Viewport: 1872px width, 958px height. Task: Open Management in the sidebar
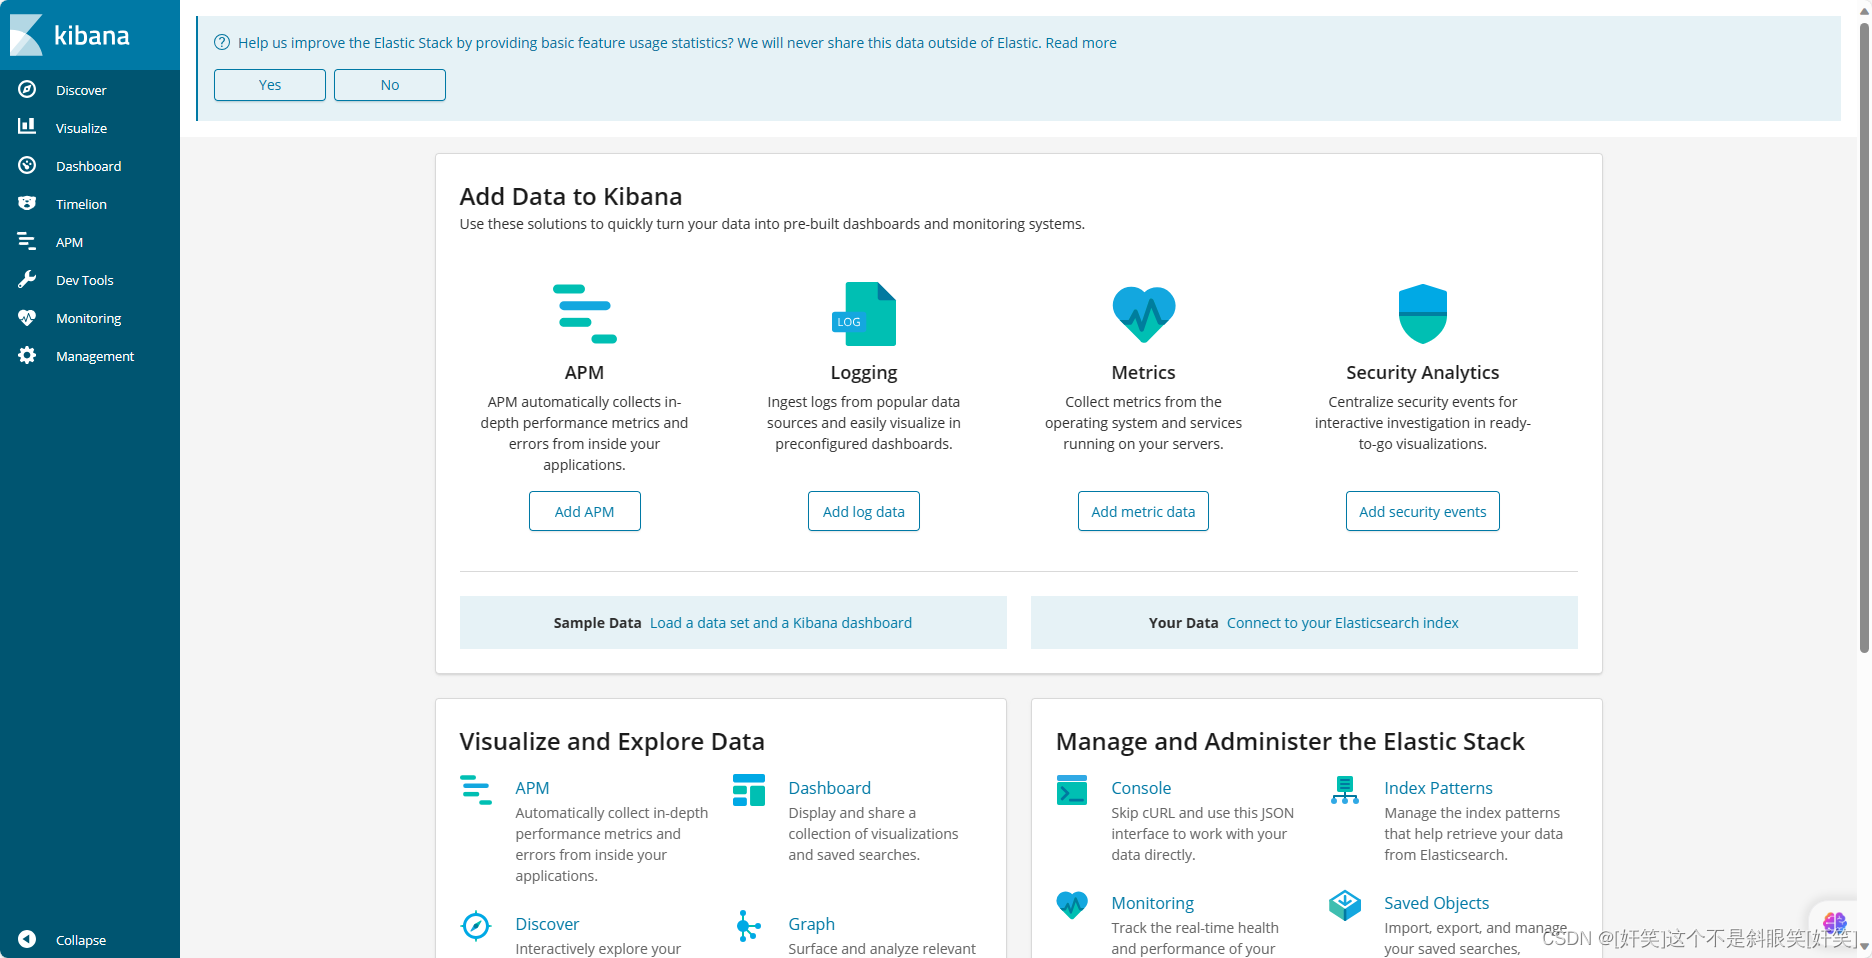pos(95,356)
